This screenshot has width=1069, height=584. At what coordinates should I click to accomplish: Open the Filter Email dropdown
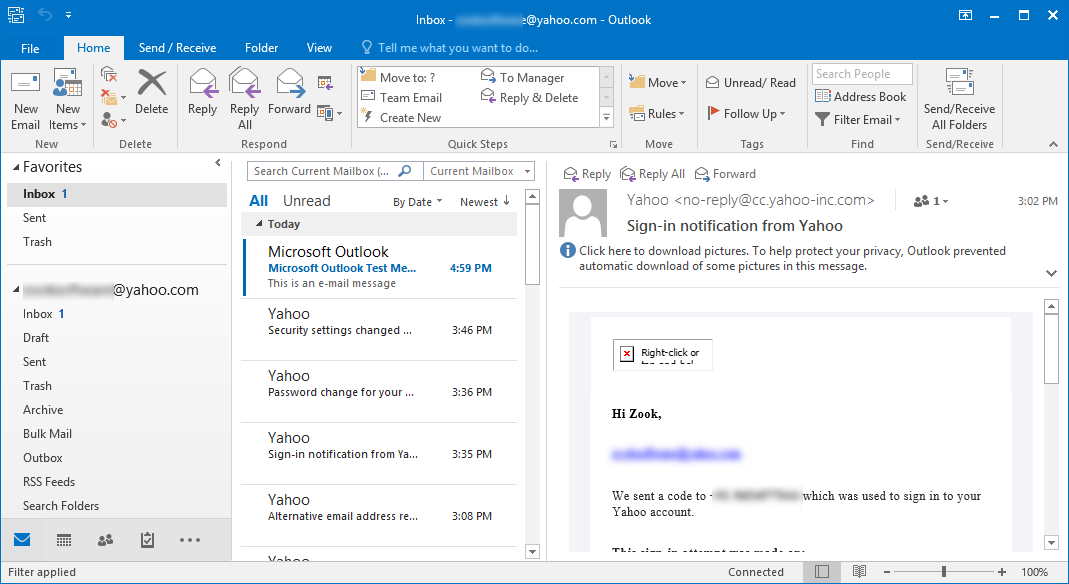(858, 119)
